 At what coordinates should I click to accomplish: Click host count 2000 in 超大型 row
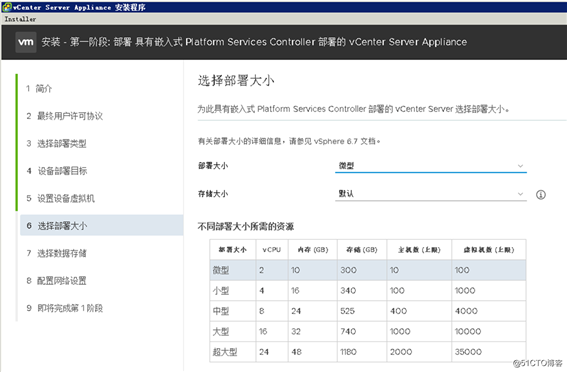coord(401,352)
